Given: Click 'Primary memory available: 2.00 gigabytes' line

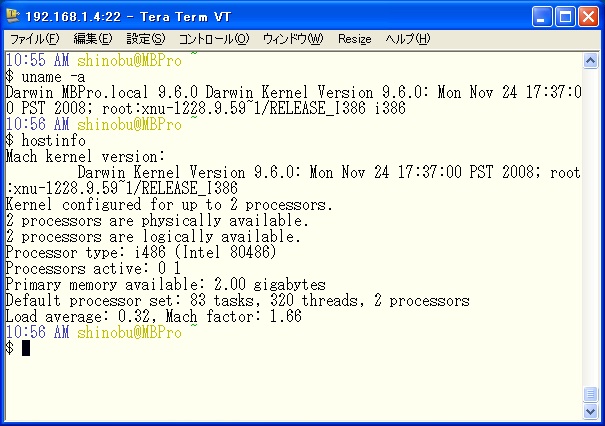Looking at the screenshot, I should pyautogui.click(x=166, y=285).
